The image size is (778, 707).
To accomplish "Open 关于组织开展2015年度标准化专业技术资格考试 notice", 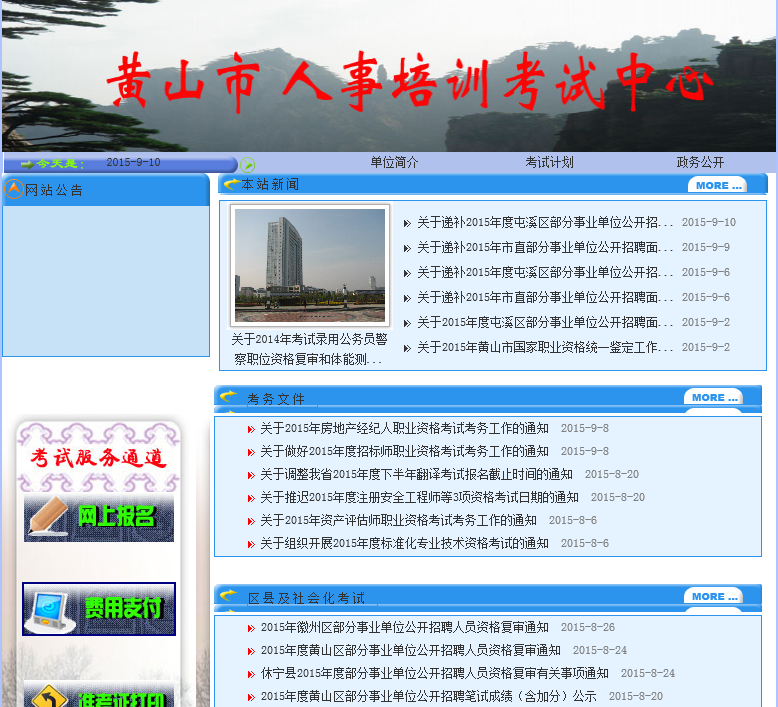I will pyautogui.click(x=404, y=543).
